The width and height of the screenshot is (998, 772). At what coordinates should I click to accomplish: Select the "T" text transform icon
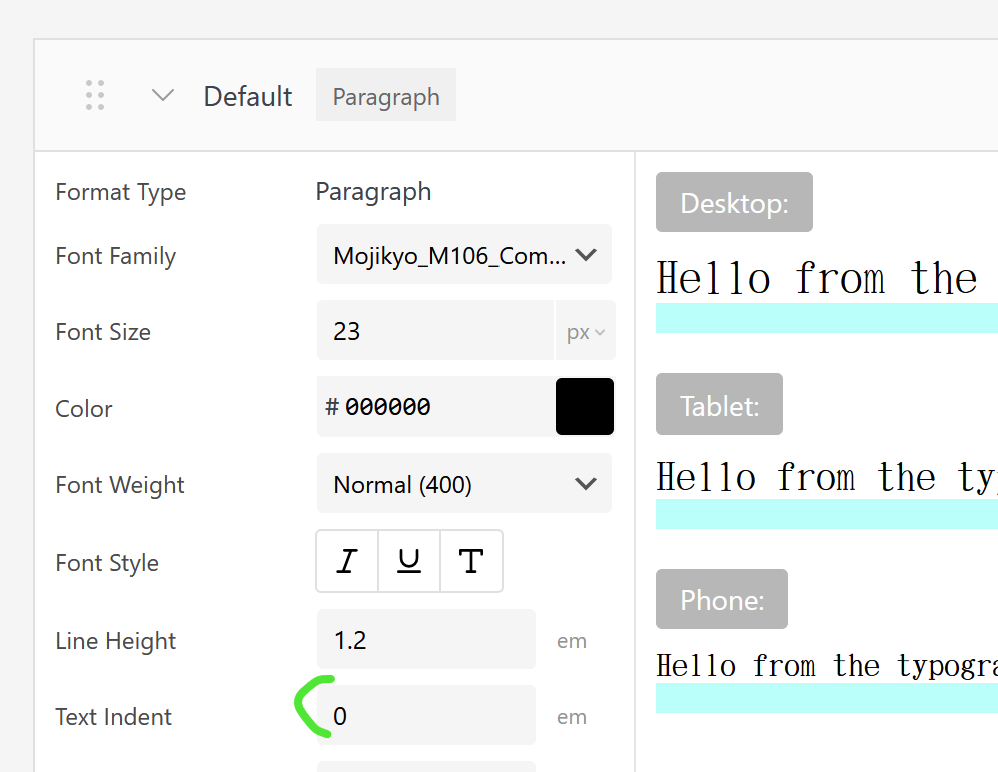[x=471, y=561]
